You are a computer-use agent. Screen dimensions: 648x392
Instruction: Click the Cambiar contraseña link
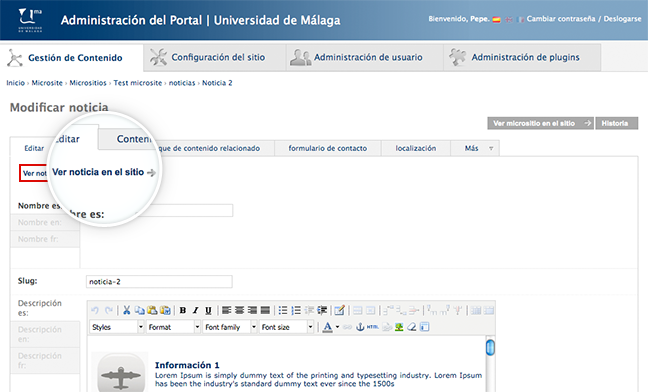click(560, 19)
